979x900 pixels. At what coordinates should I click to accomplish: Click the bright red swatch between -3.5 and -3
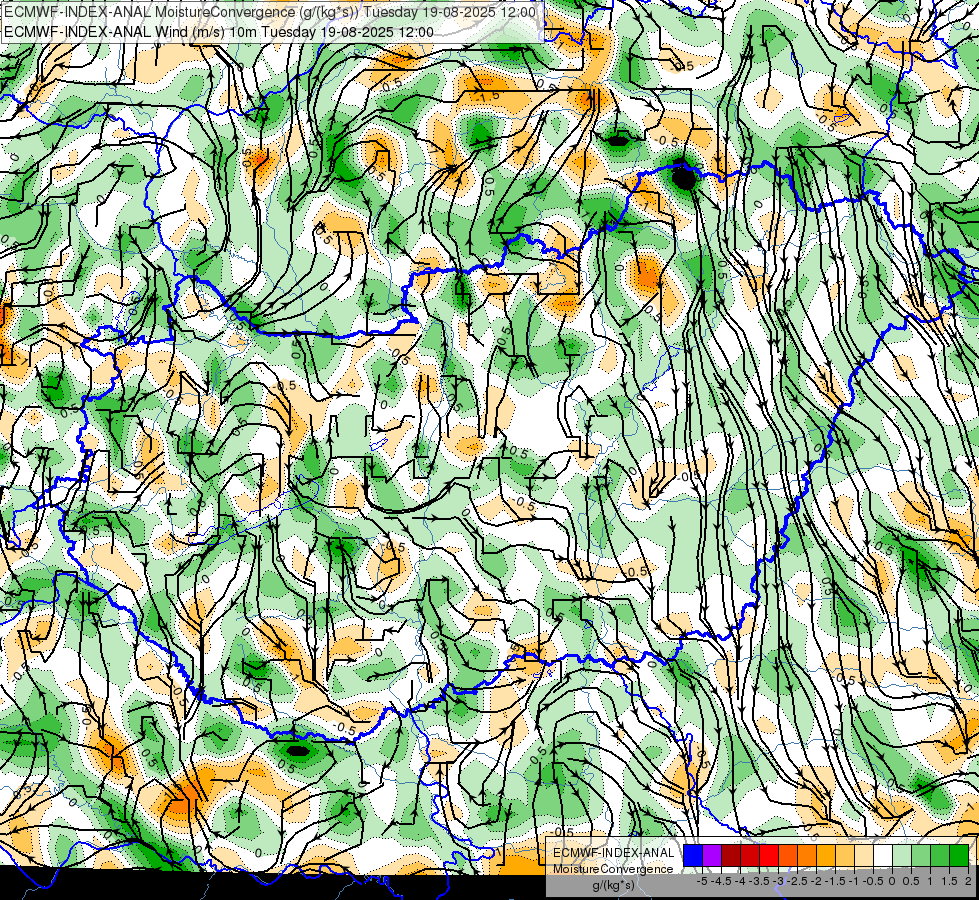click(x=769, y=856)
